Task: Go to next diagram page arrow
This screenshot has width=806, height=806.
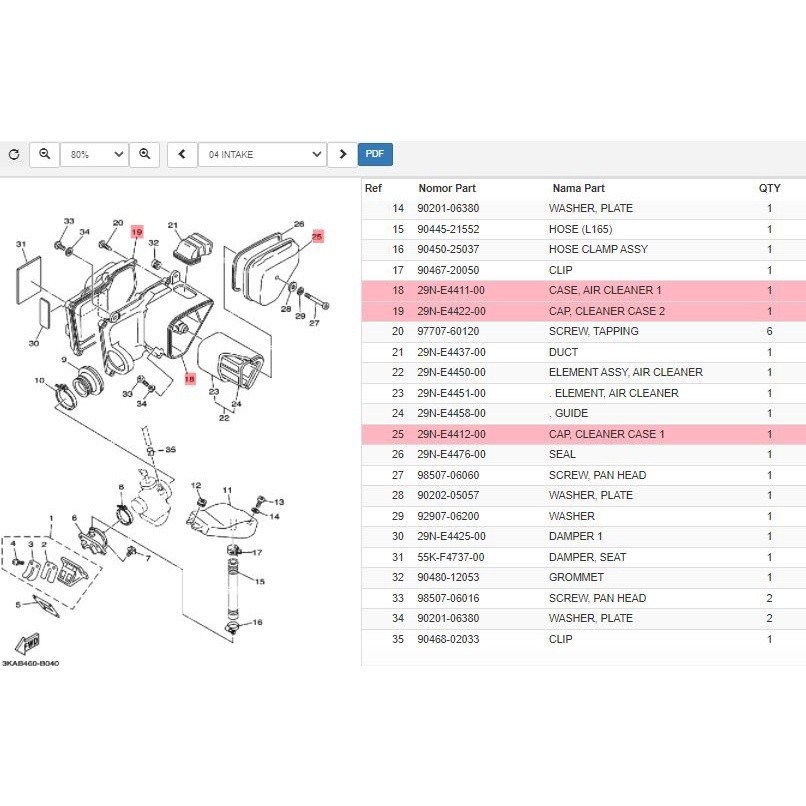Action: click(342, 154)
